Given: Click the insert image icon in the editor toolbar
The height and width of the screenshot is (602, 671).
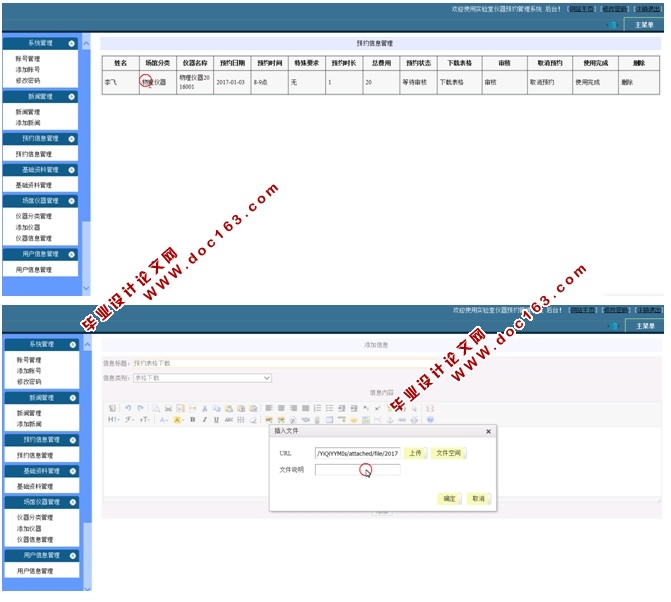Looking at the screenshot, I should [269, 420].
